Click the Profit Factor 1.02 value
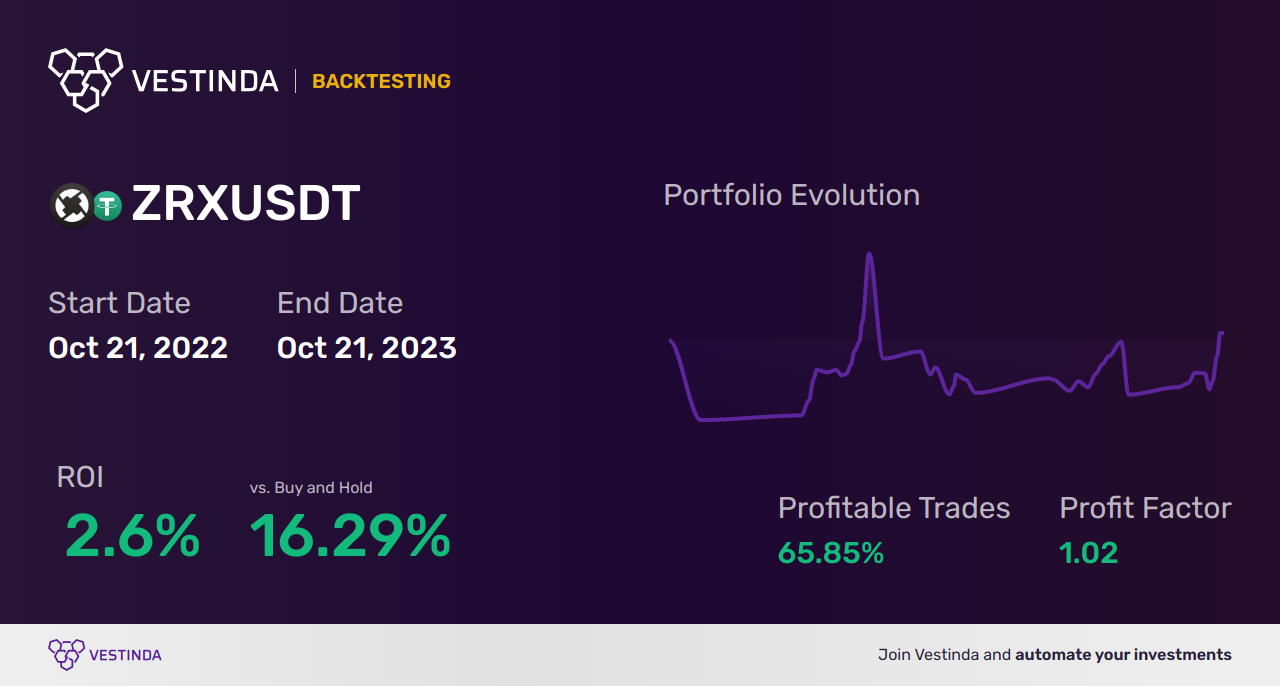 tap(1089, 553)
